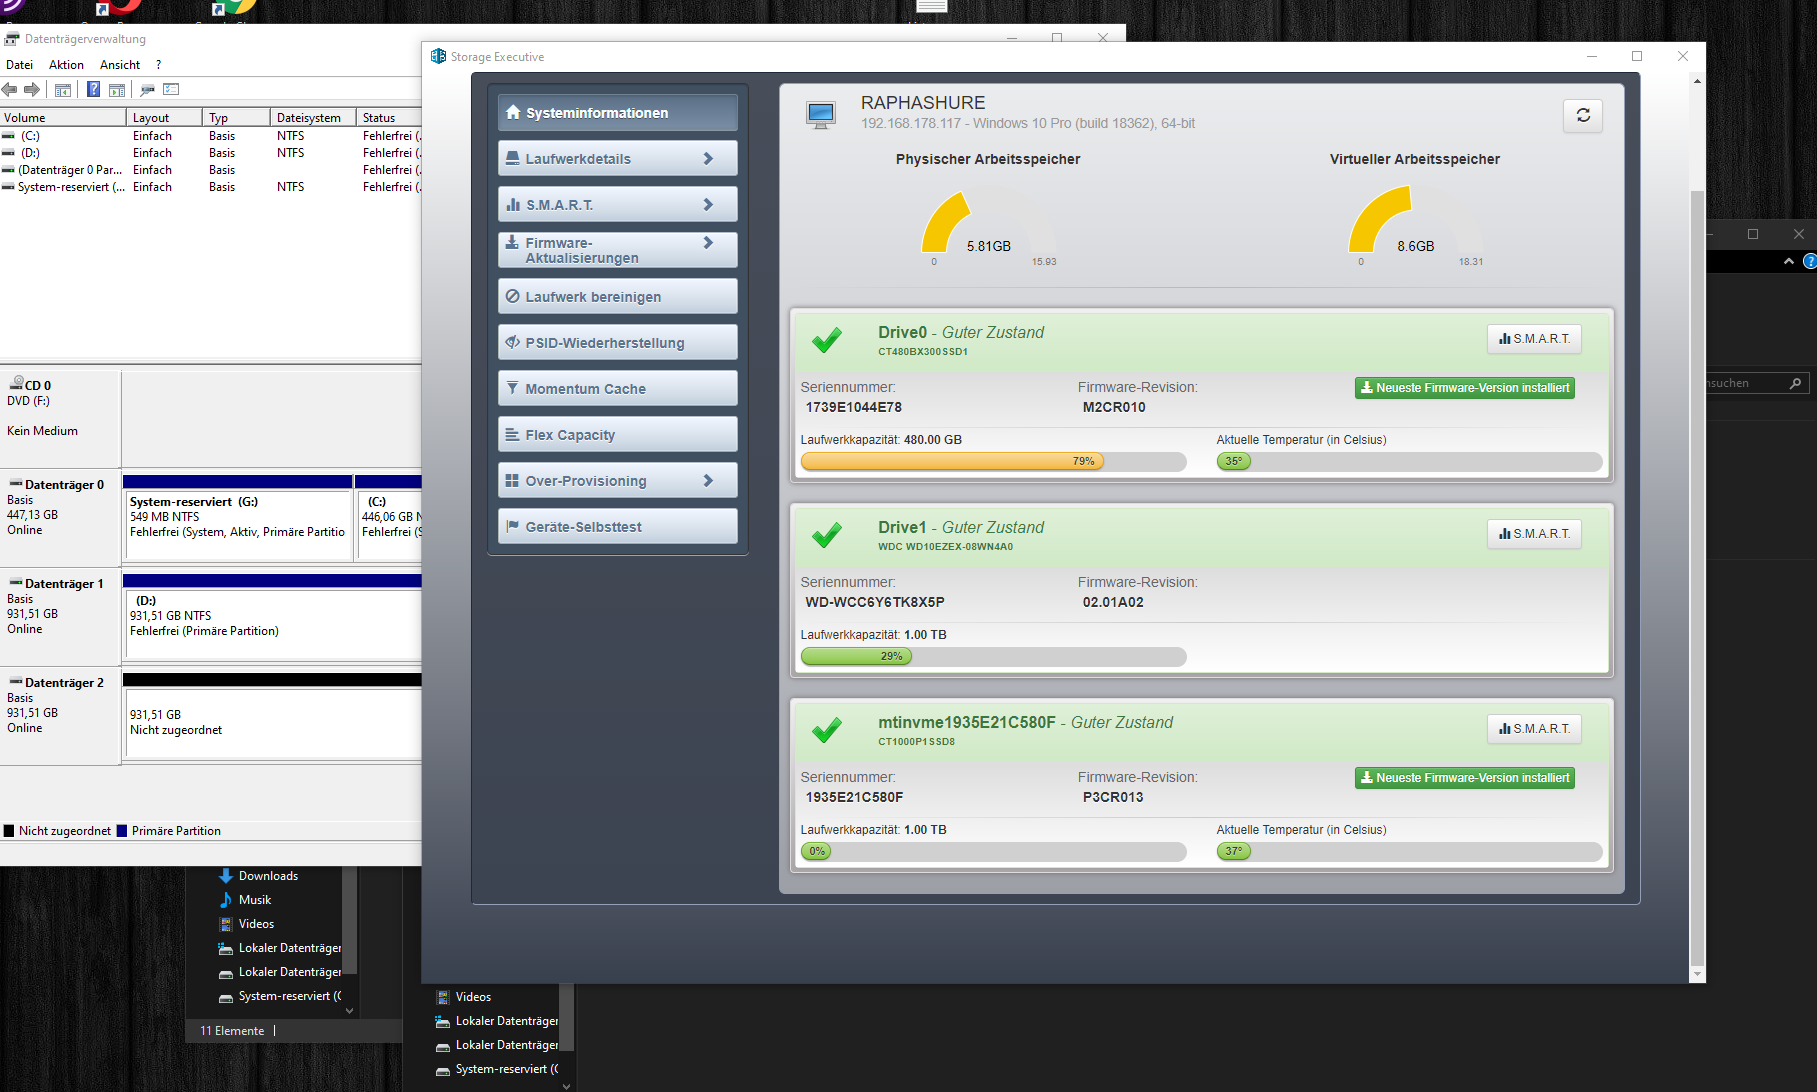The height and width of the screenshot is (1092, 1817).
Task: Open Downloads in the Explorer navigation pane
Action: tap(268, 876)
